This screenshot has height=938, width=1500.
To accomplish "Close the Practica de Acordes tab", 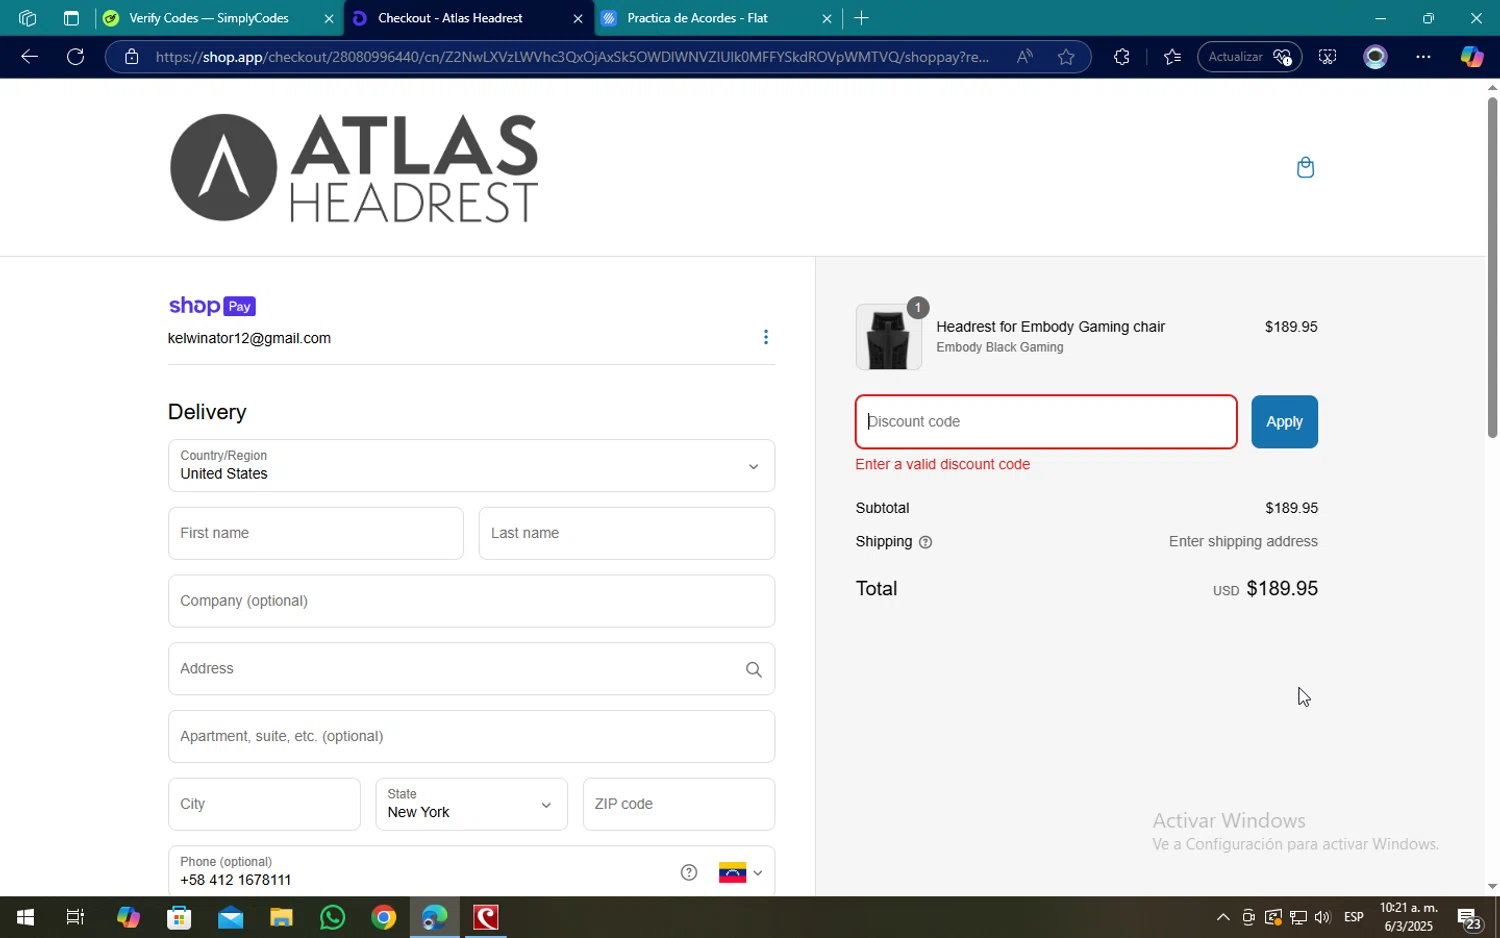I will click(x=826, y=18).
